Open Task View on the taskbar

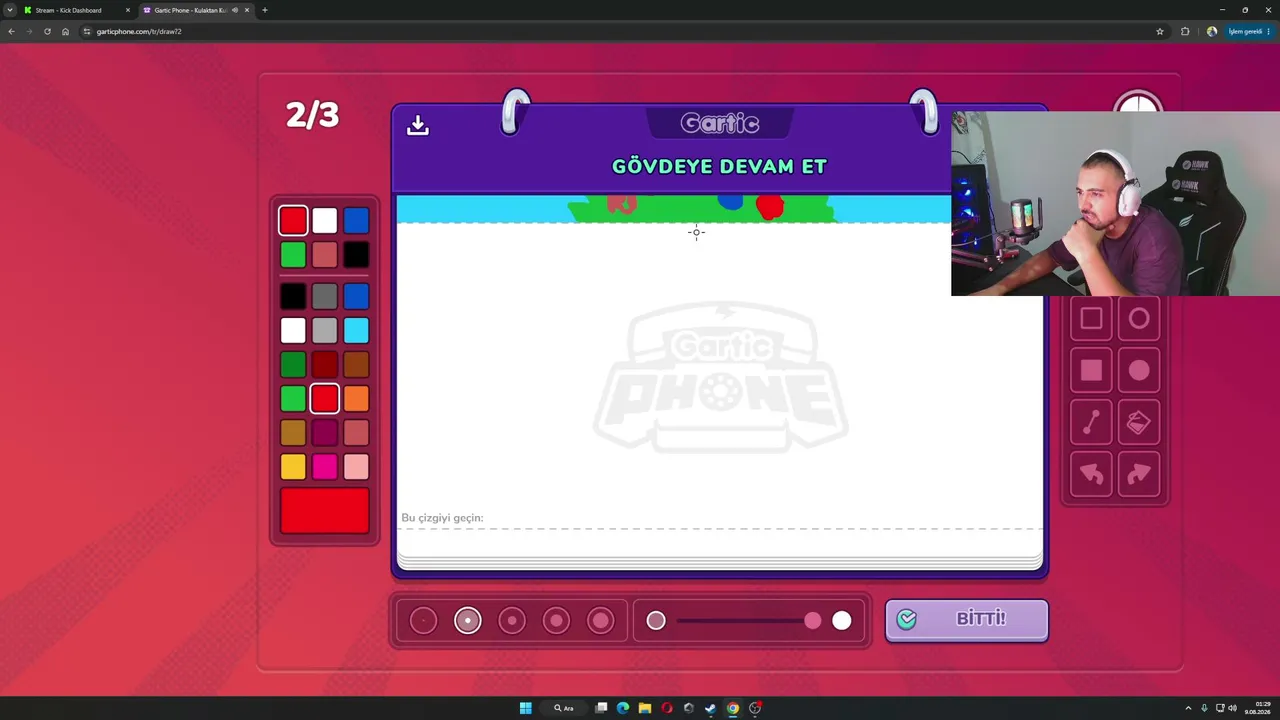[x=601, y=708]
